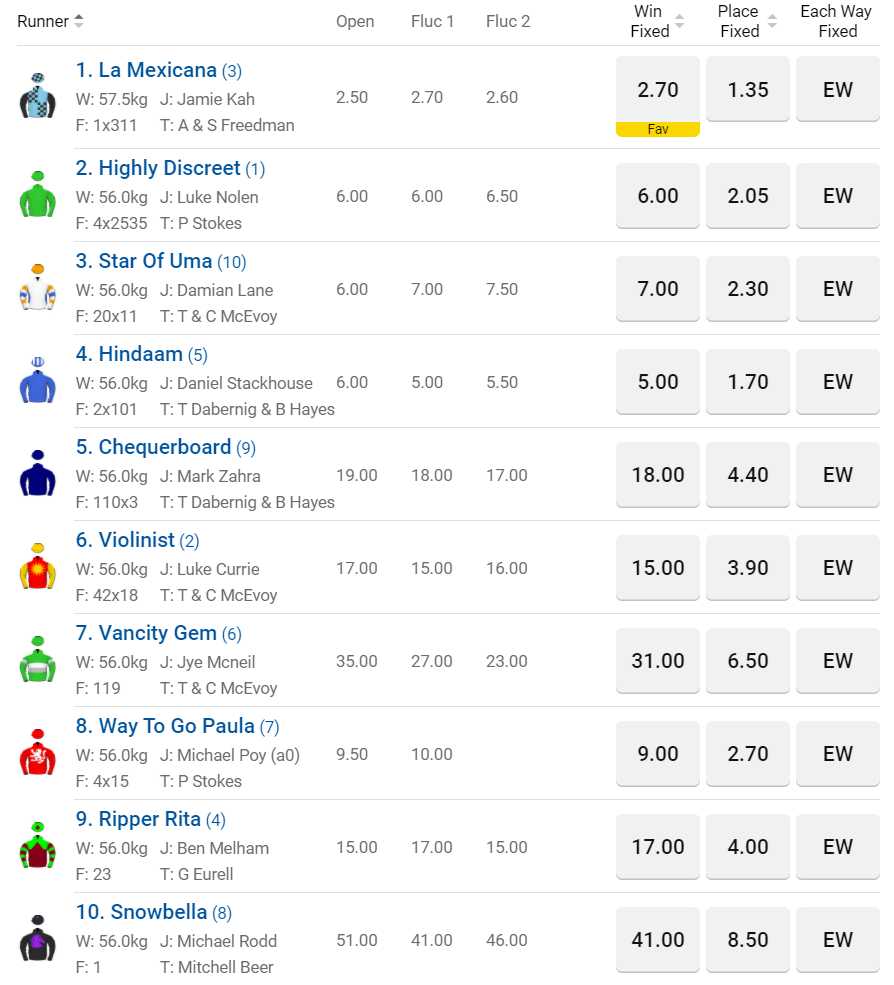
Task: Select Snowbella win odds 41.00
Action: (x=658, y=940)
